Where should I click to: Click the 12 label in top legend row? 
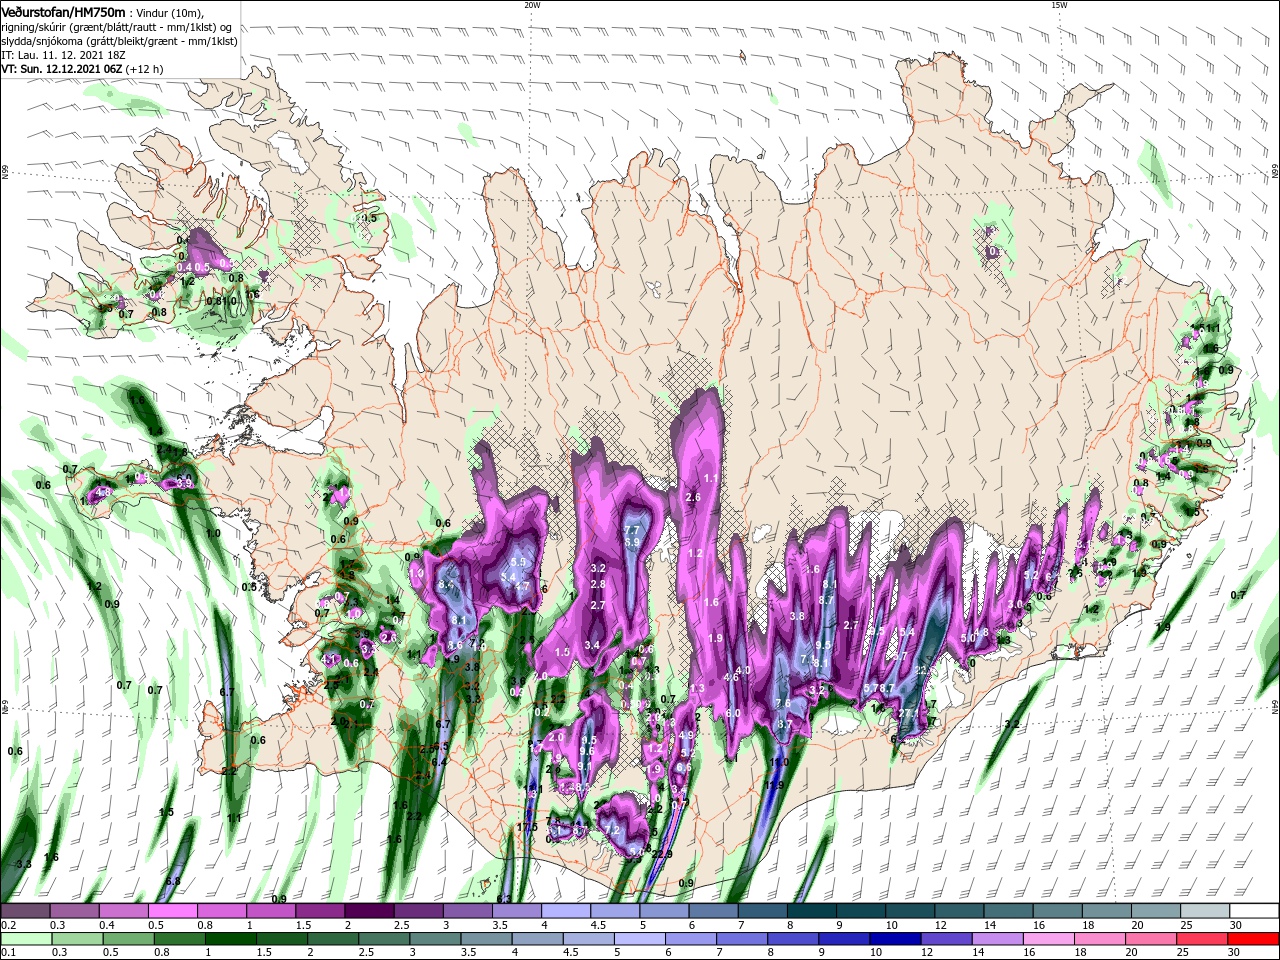tap(940, 925)
